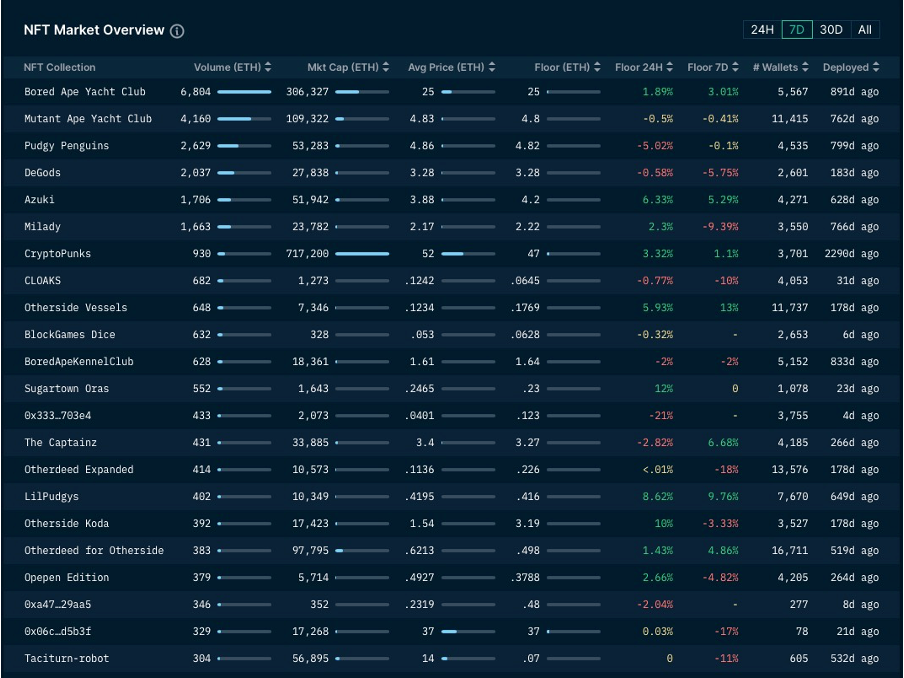
Task: Sort by Deployed using its sort arrows
Action: click(x=876, y=67)
